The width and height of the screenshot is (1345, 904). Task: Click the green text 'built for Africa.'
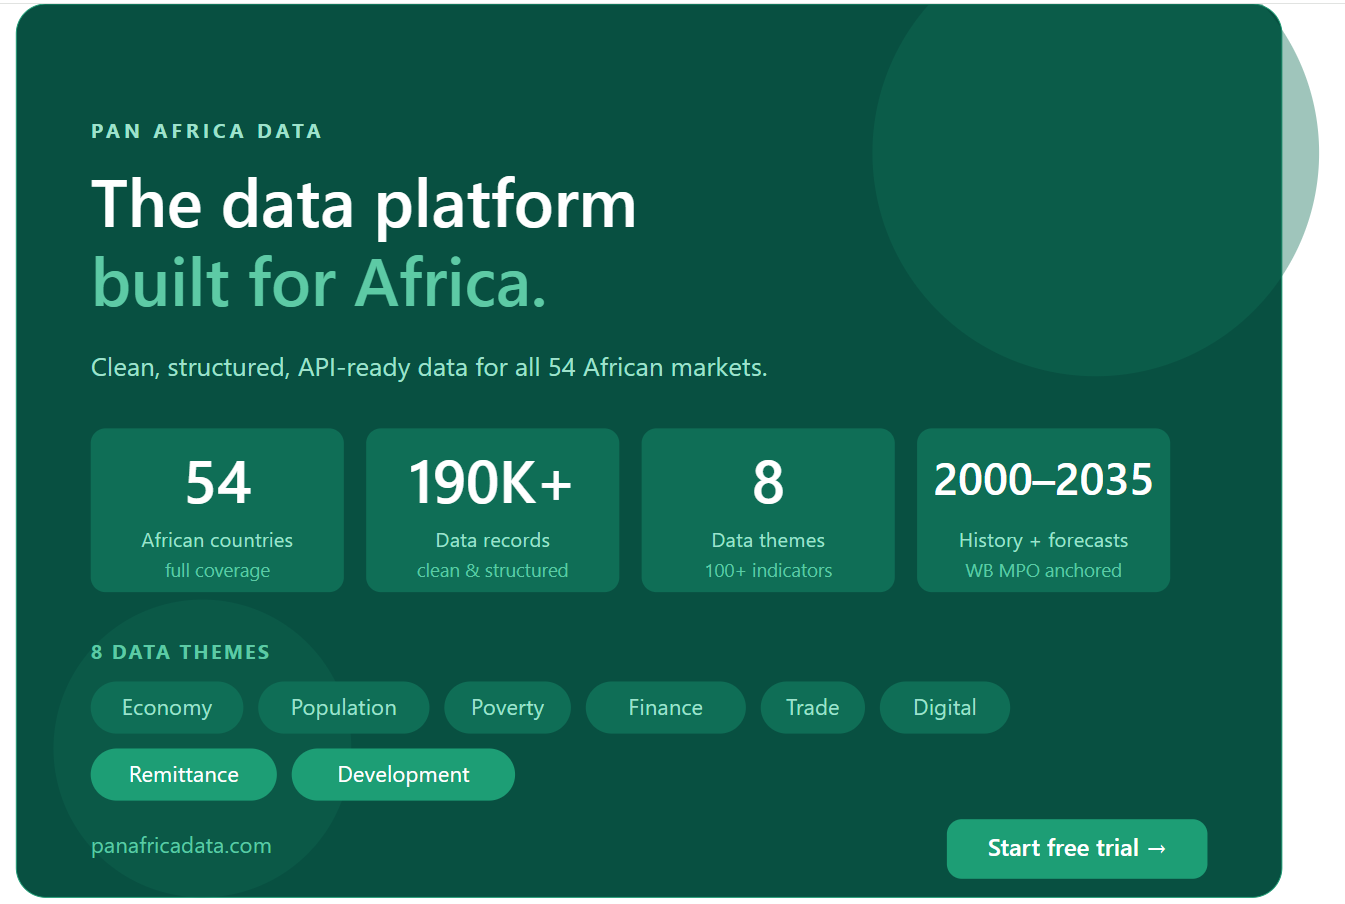[319, 282]
